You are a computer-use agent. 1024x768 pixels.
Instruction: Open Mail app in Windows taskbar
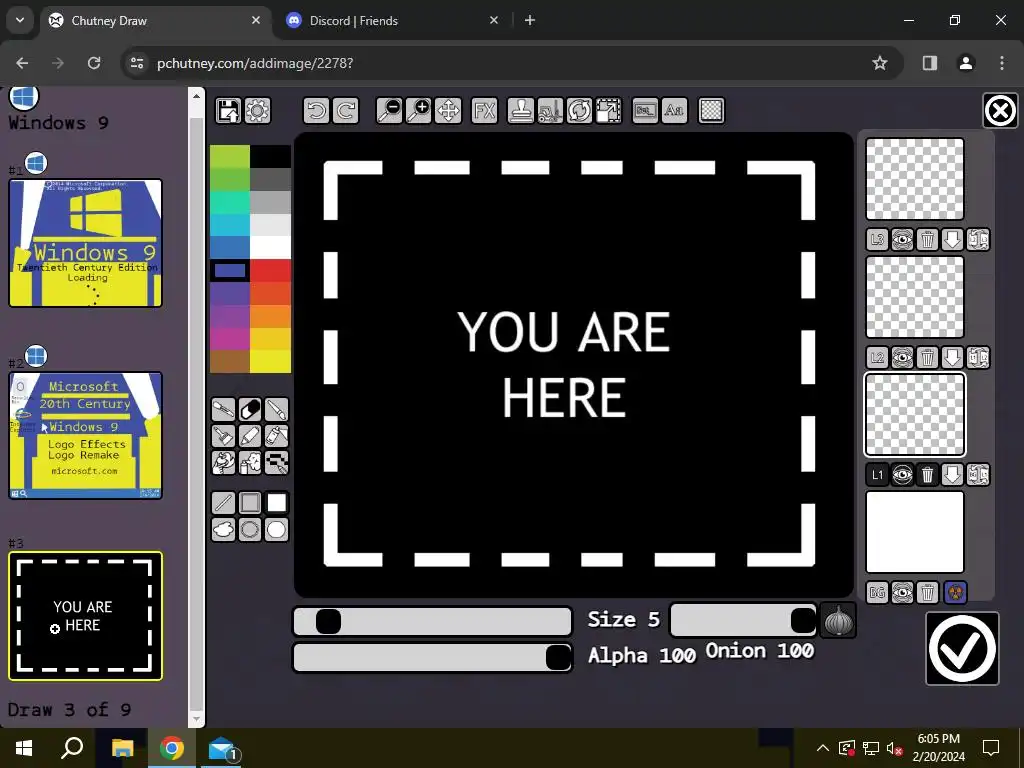pos(223,748)
